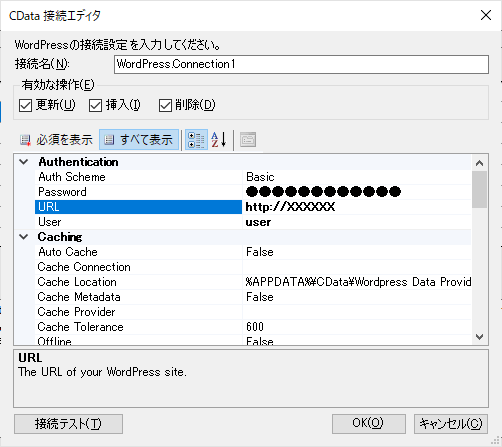This screenshot has width=502, height=447.
Task: Click the Categorized view icon
Action: point(196,140)
